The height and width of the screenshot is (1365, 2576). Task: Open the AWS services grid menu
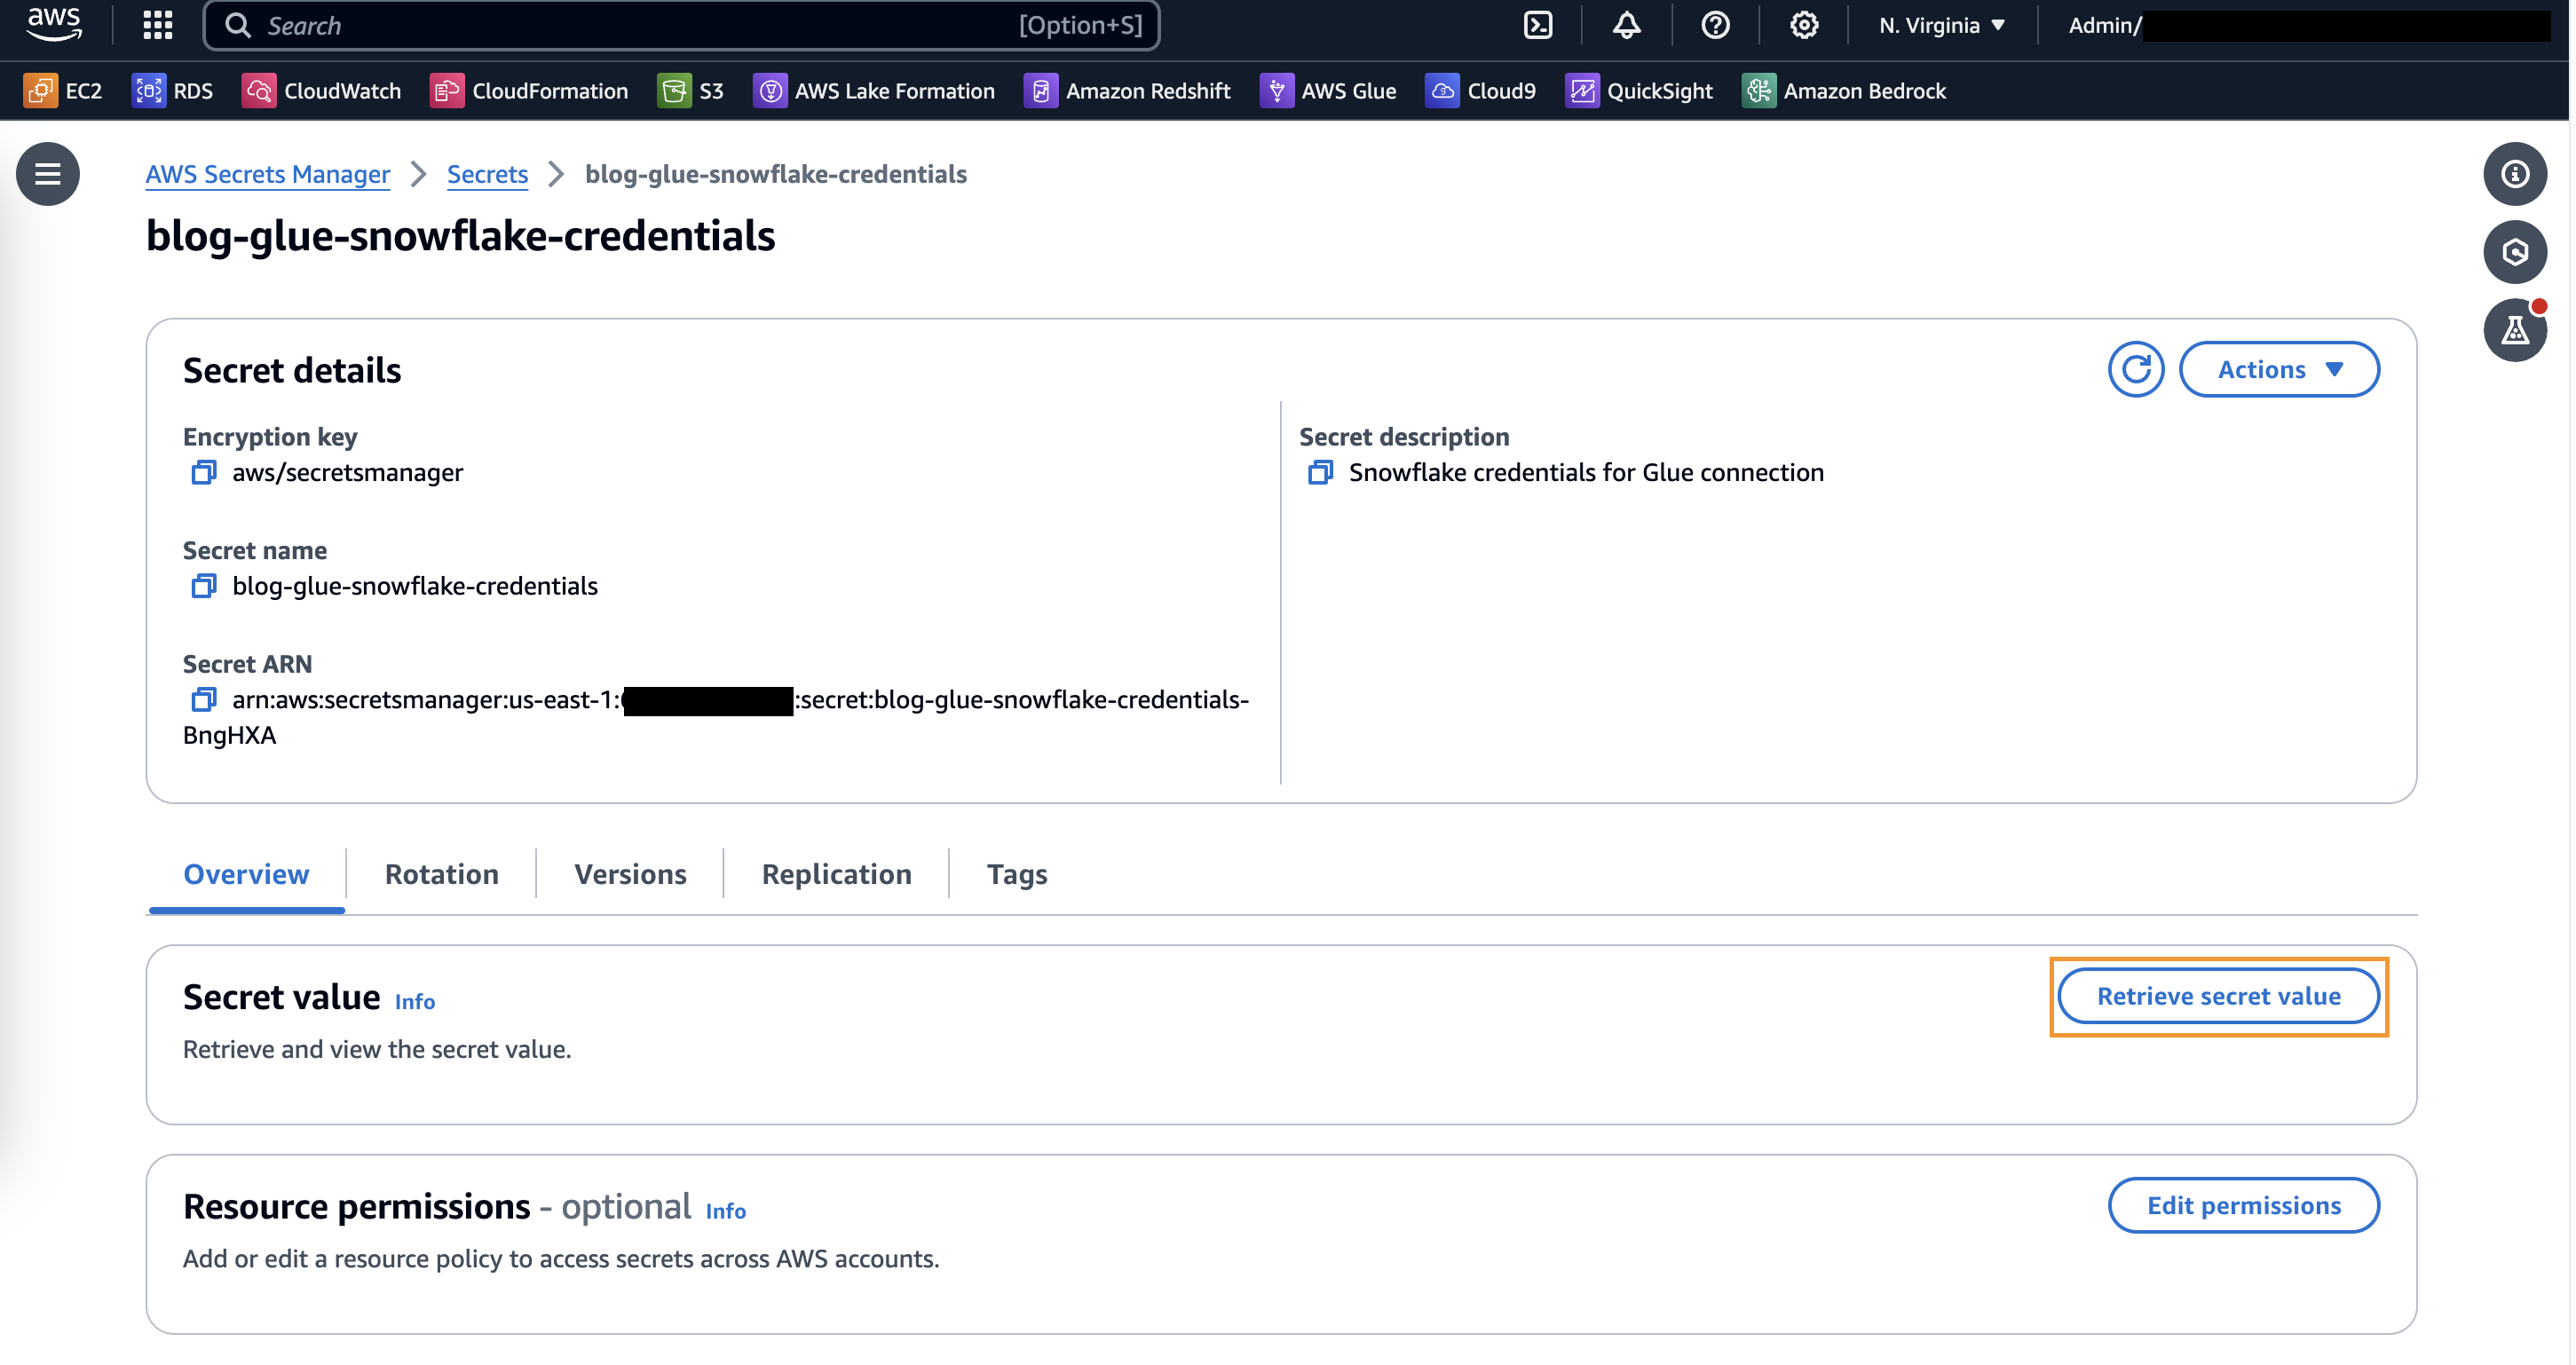(157, 25)
